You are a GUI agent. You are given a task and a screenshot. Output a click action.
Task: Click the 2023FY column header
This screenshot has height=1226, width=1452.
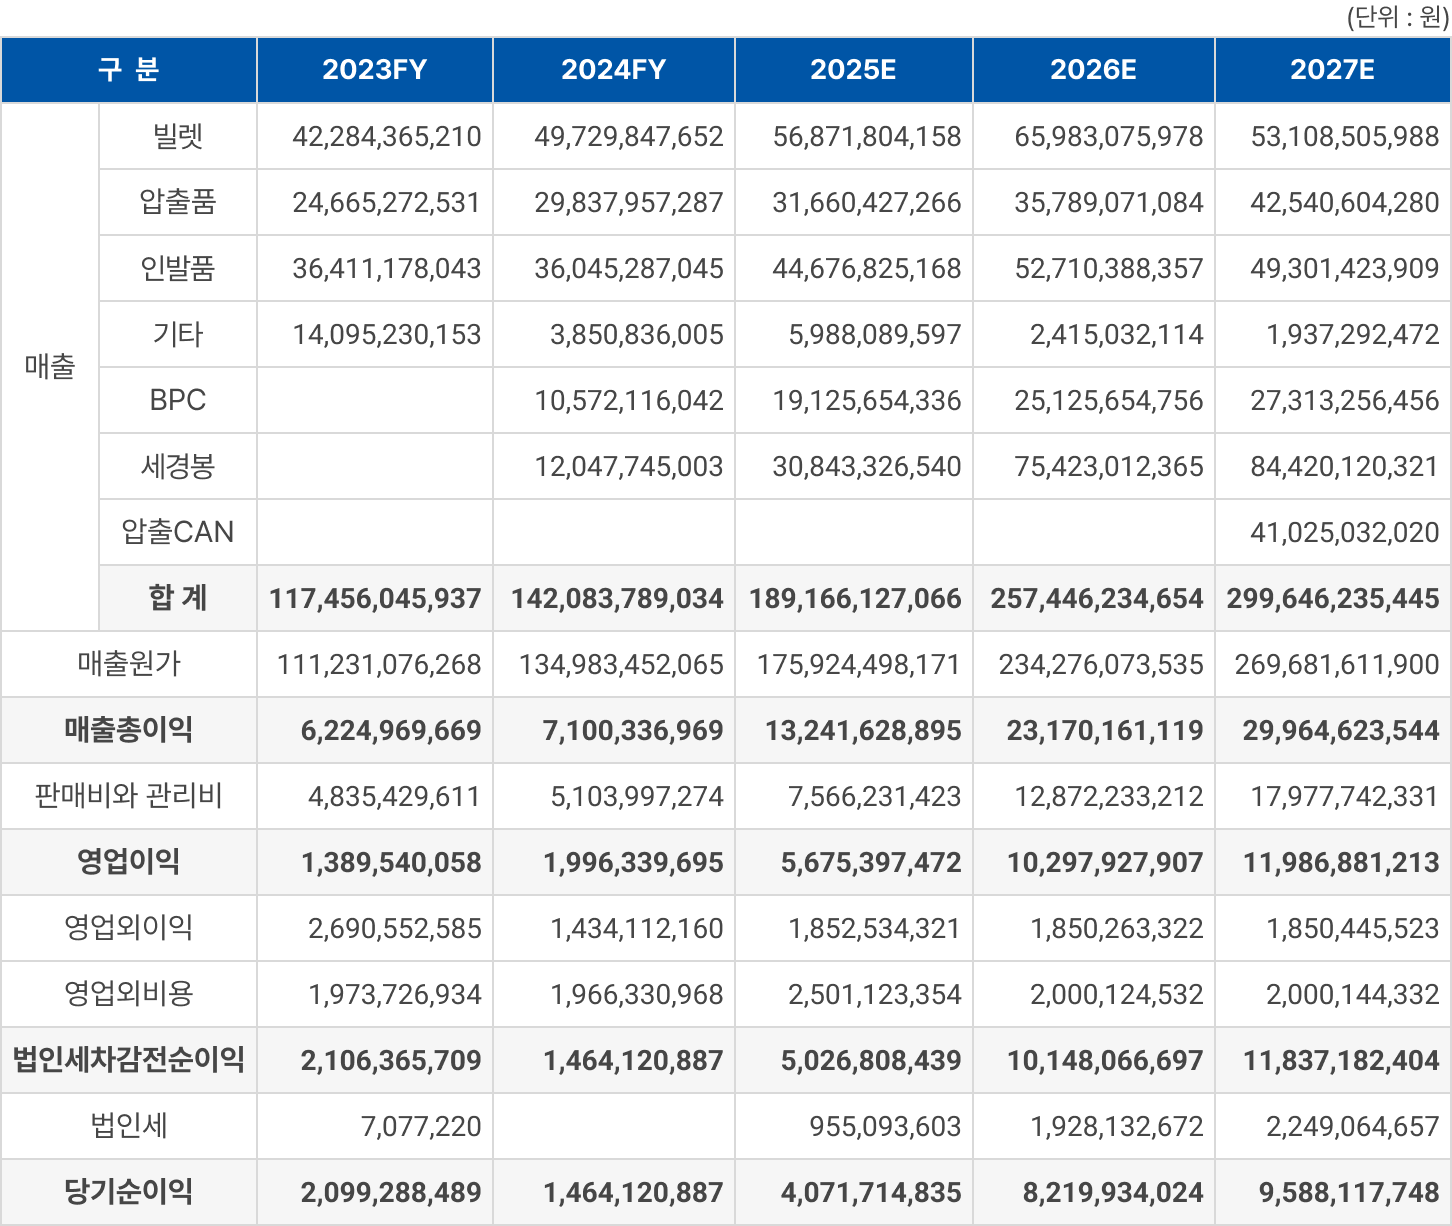[x=375, y=70]
